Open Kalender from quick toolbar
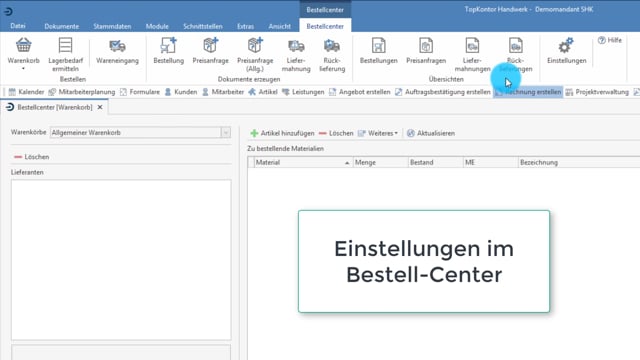This screenshot has width=640, height=360. pos(27,92)
